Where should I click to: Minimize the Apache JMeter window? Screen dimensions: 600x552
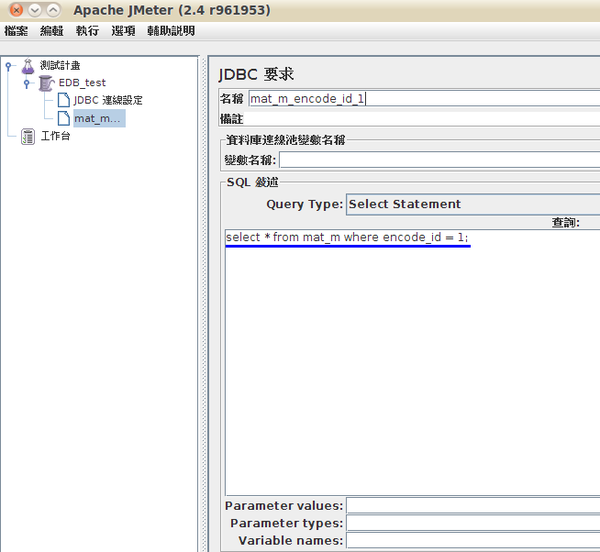point(35,10)
